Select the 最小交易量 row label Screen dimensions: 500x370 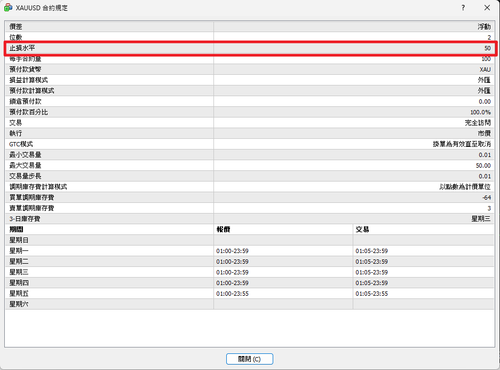click(25, 155)
